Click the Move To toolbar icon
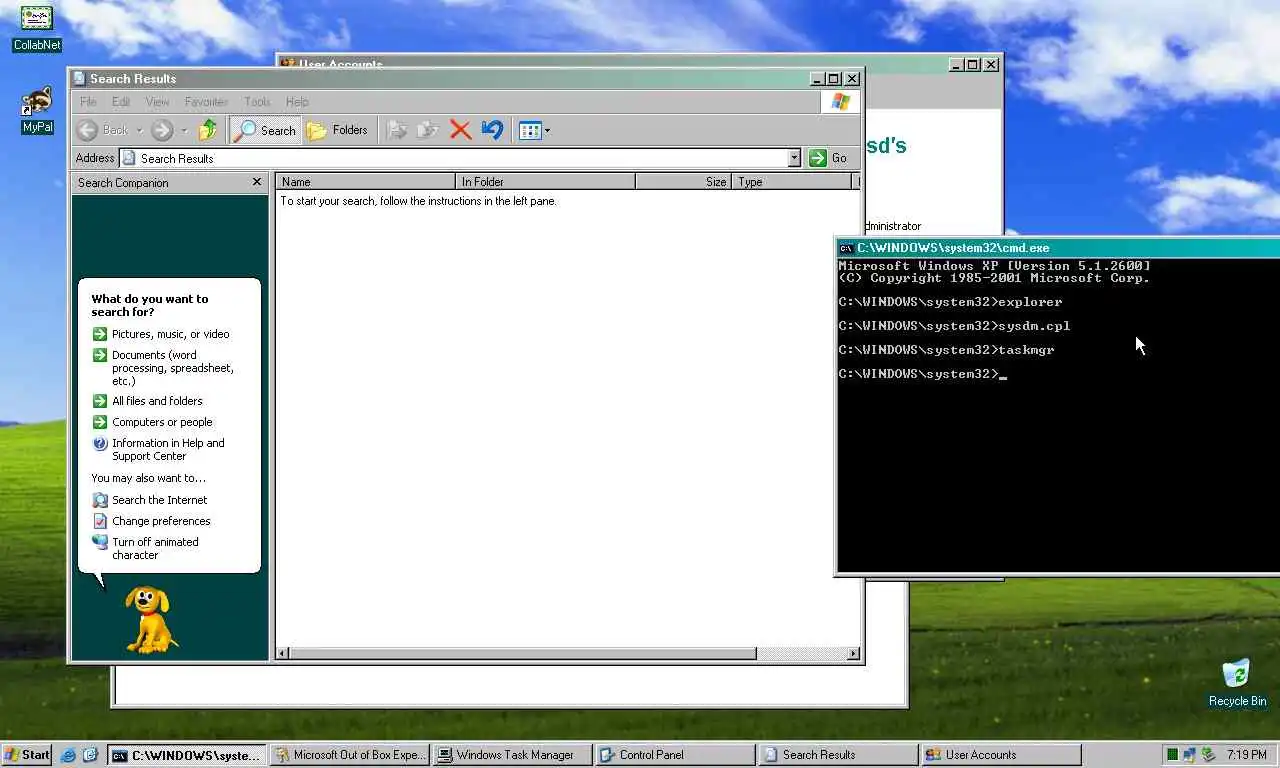 (x=397, y=130)
